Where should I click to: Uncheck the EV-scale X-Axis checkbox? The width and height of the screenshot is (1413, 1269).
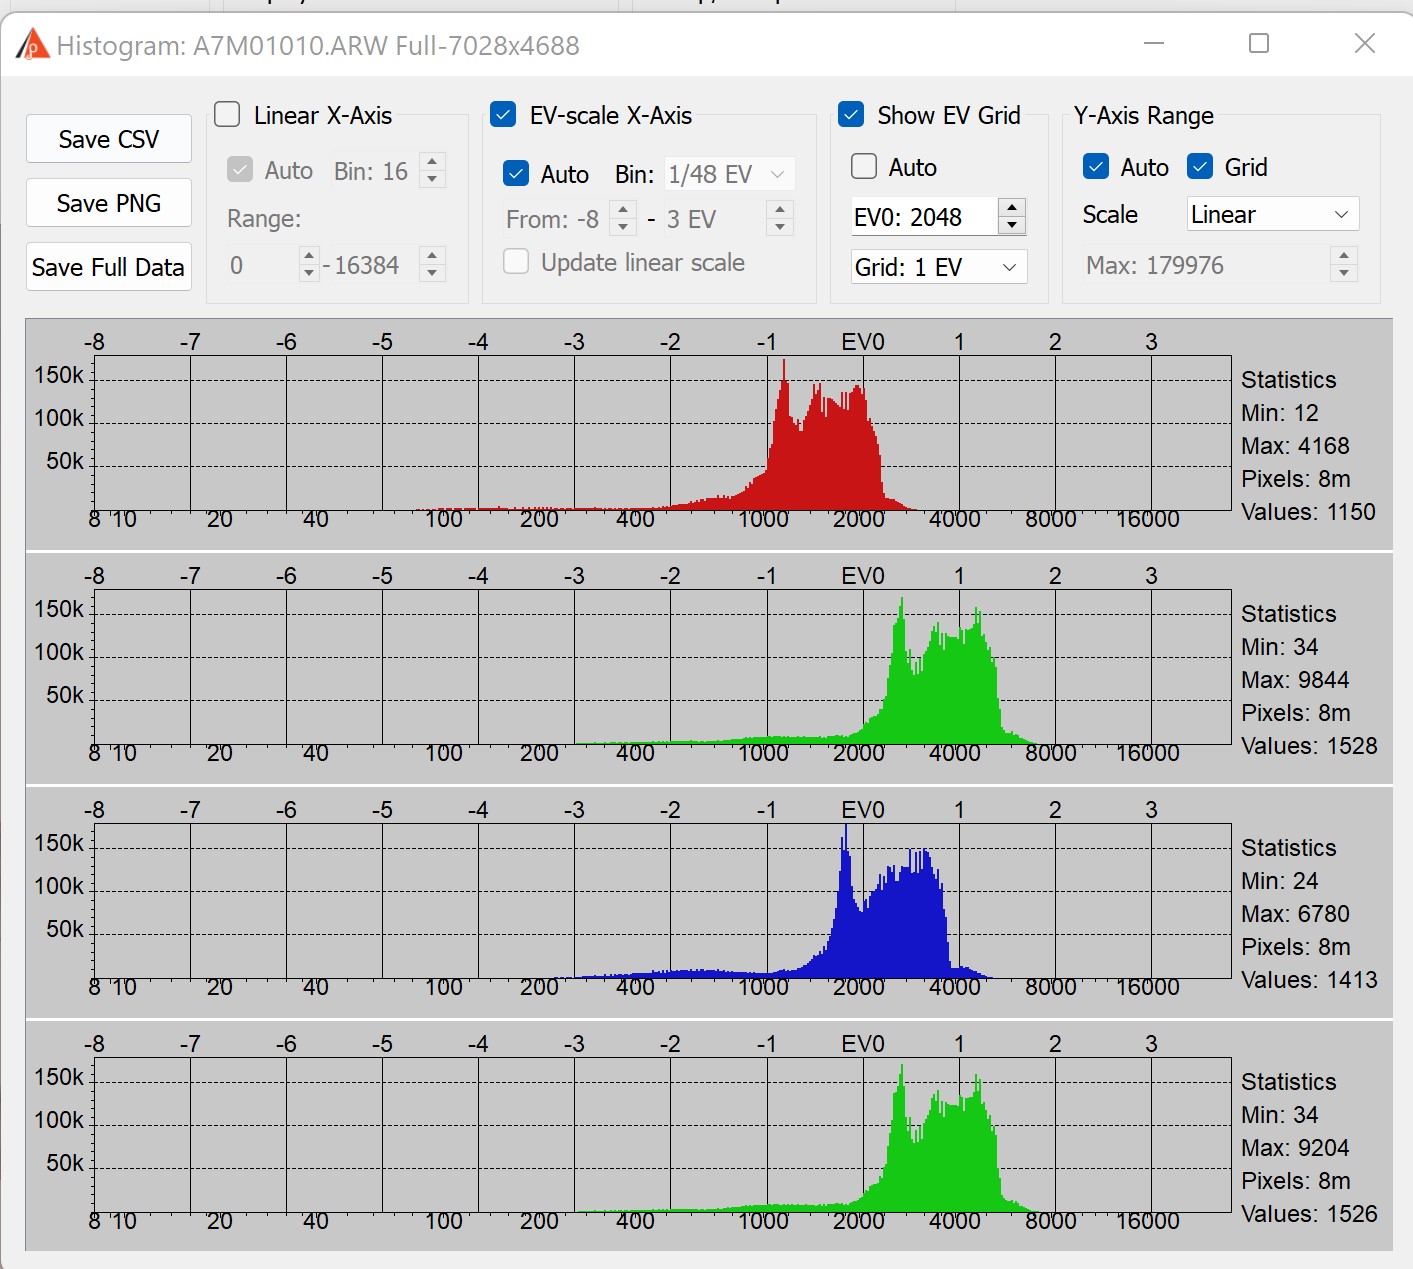click(x=504, y=115)
